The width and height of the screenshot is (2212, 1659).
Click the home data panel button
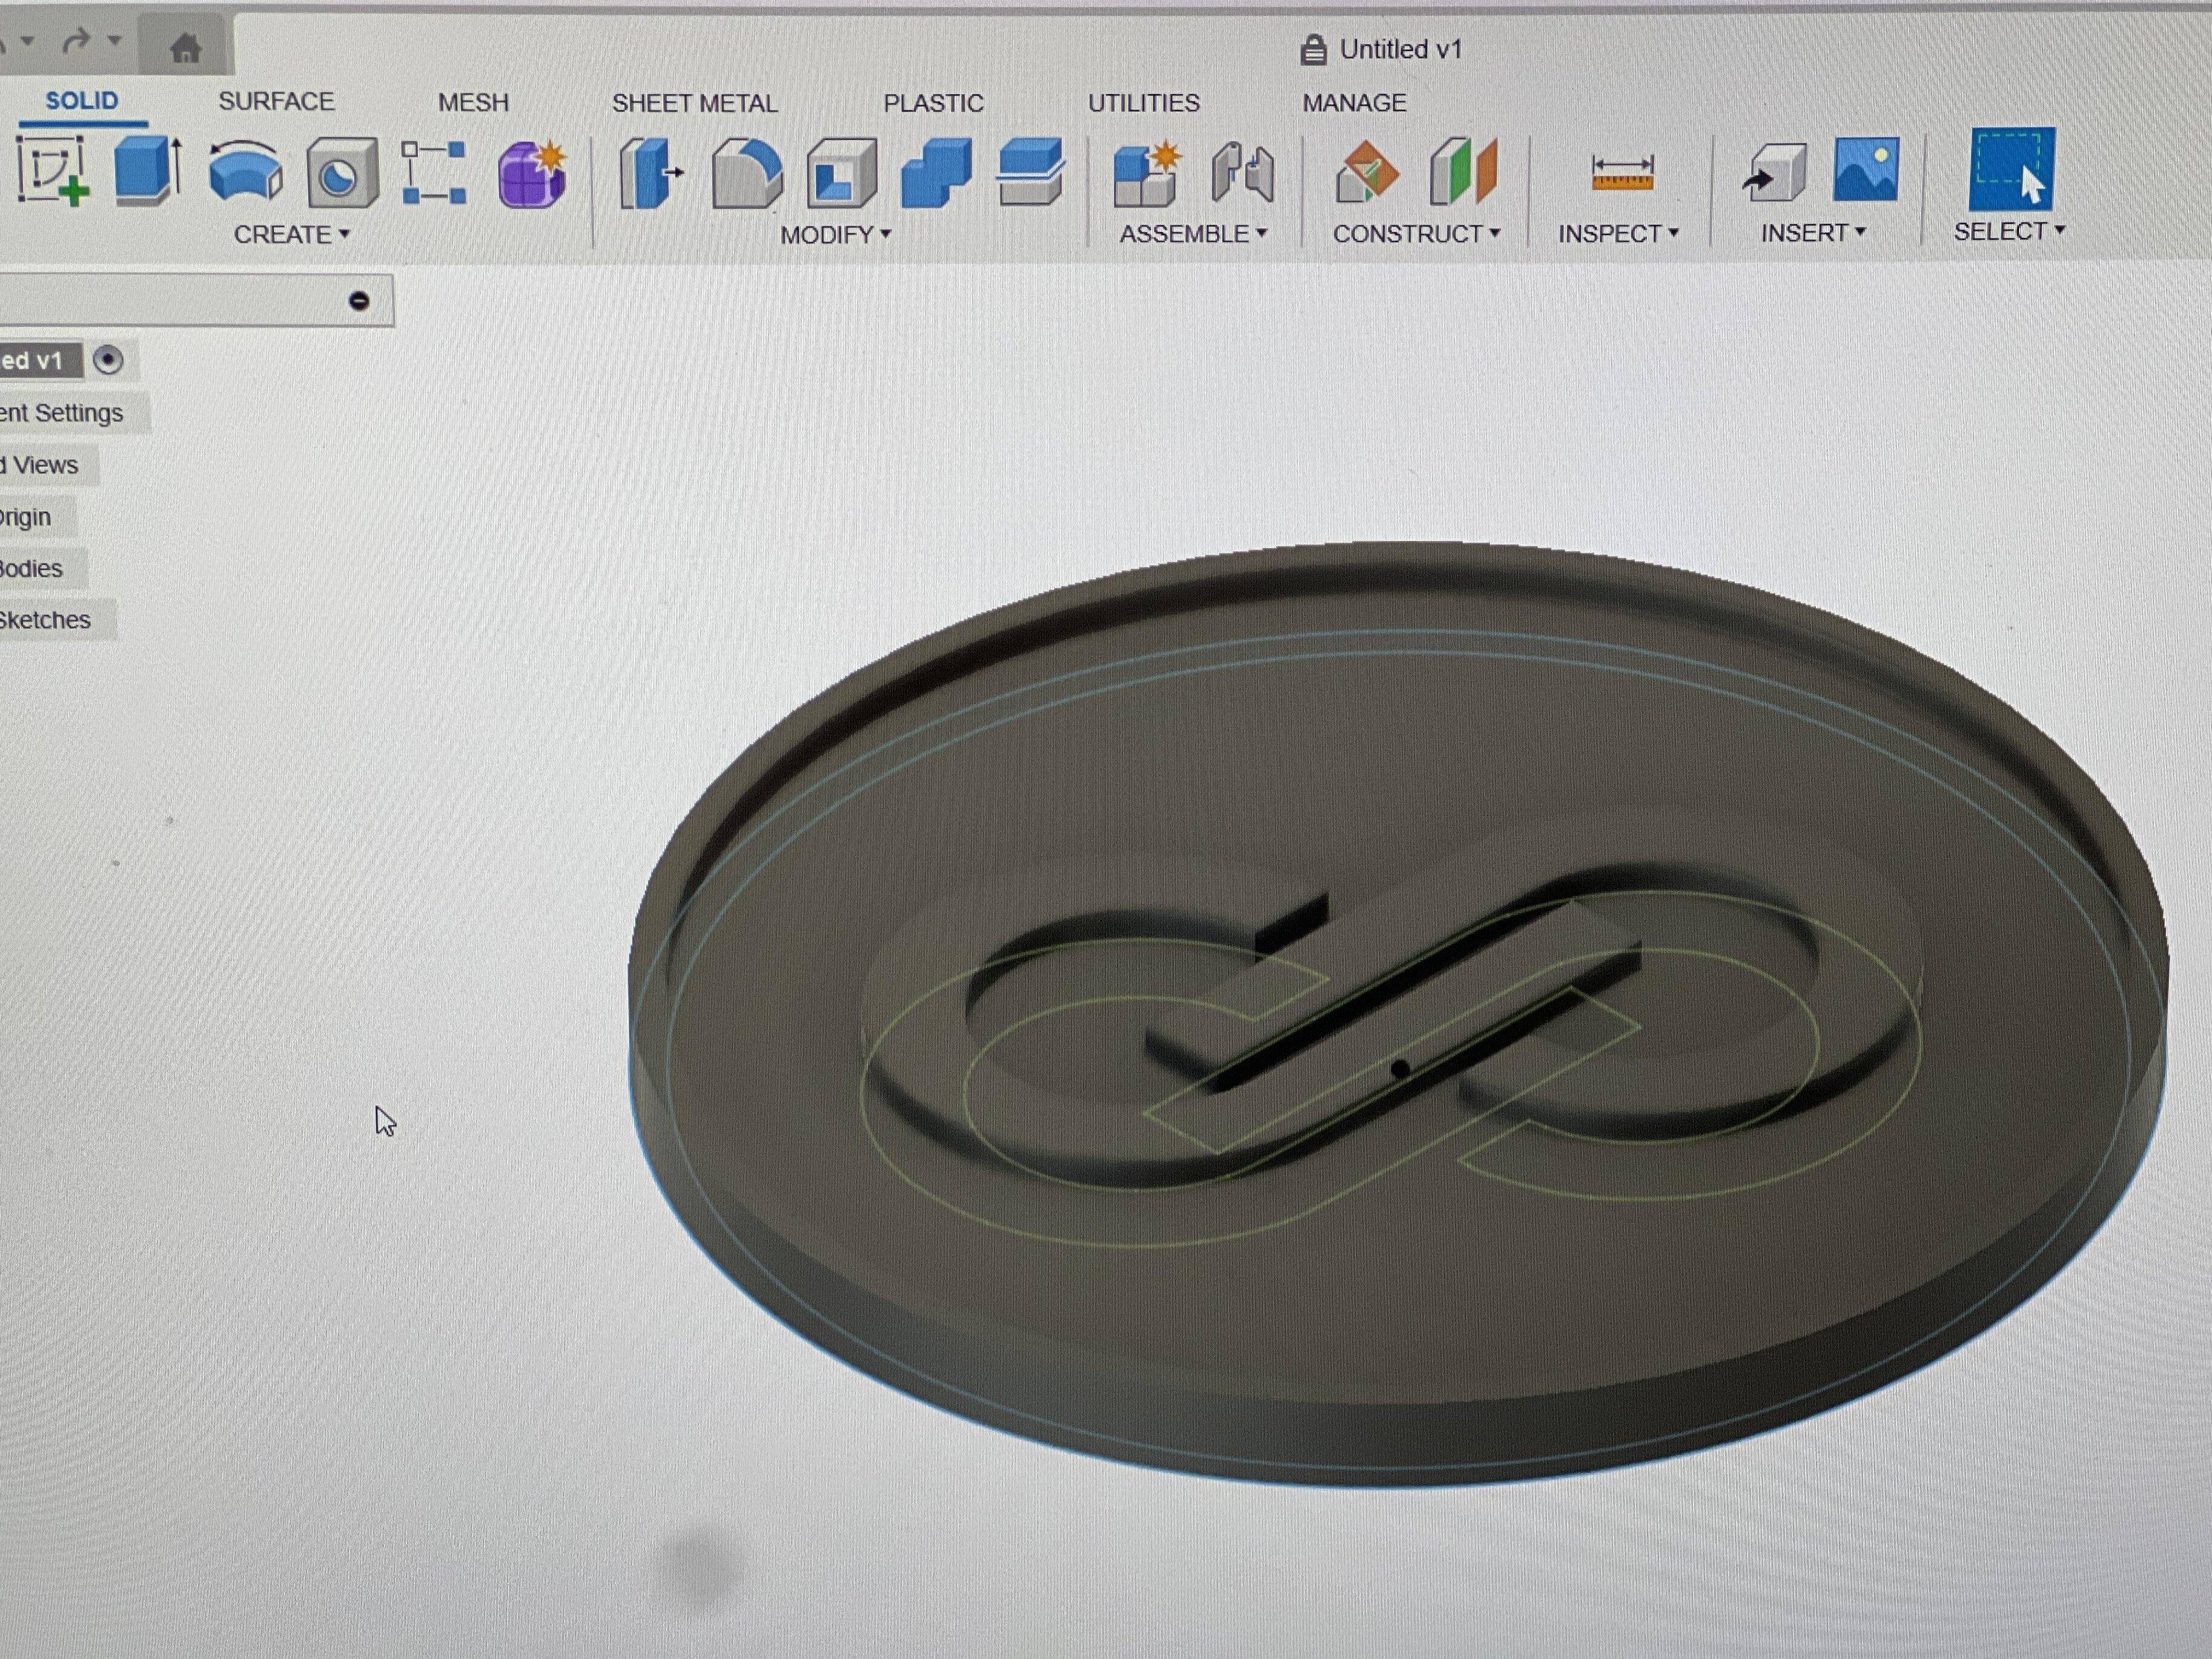185,48
